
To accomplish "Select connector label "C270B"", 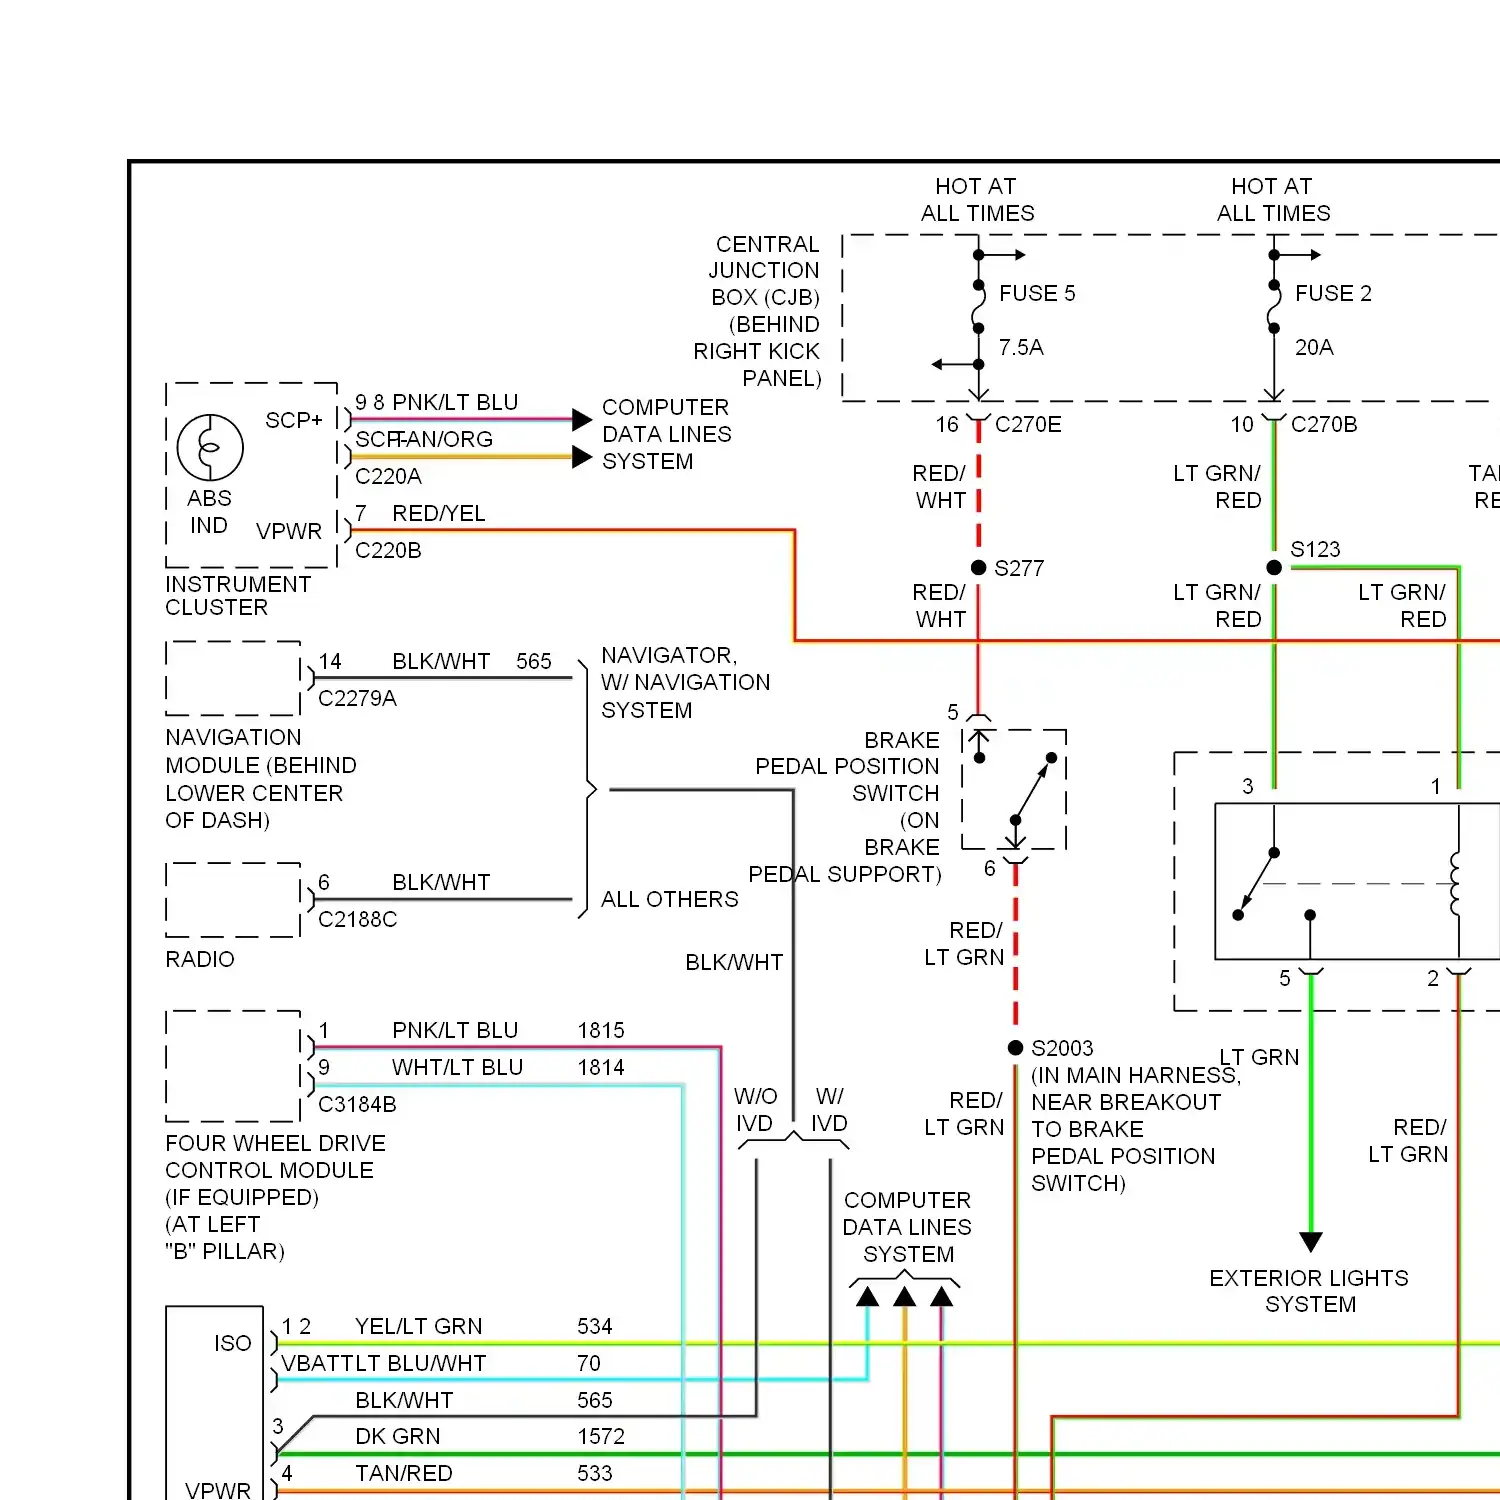I will [x=1324, y=424].
